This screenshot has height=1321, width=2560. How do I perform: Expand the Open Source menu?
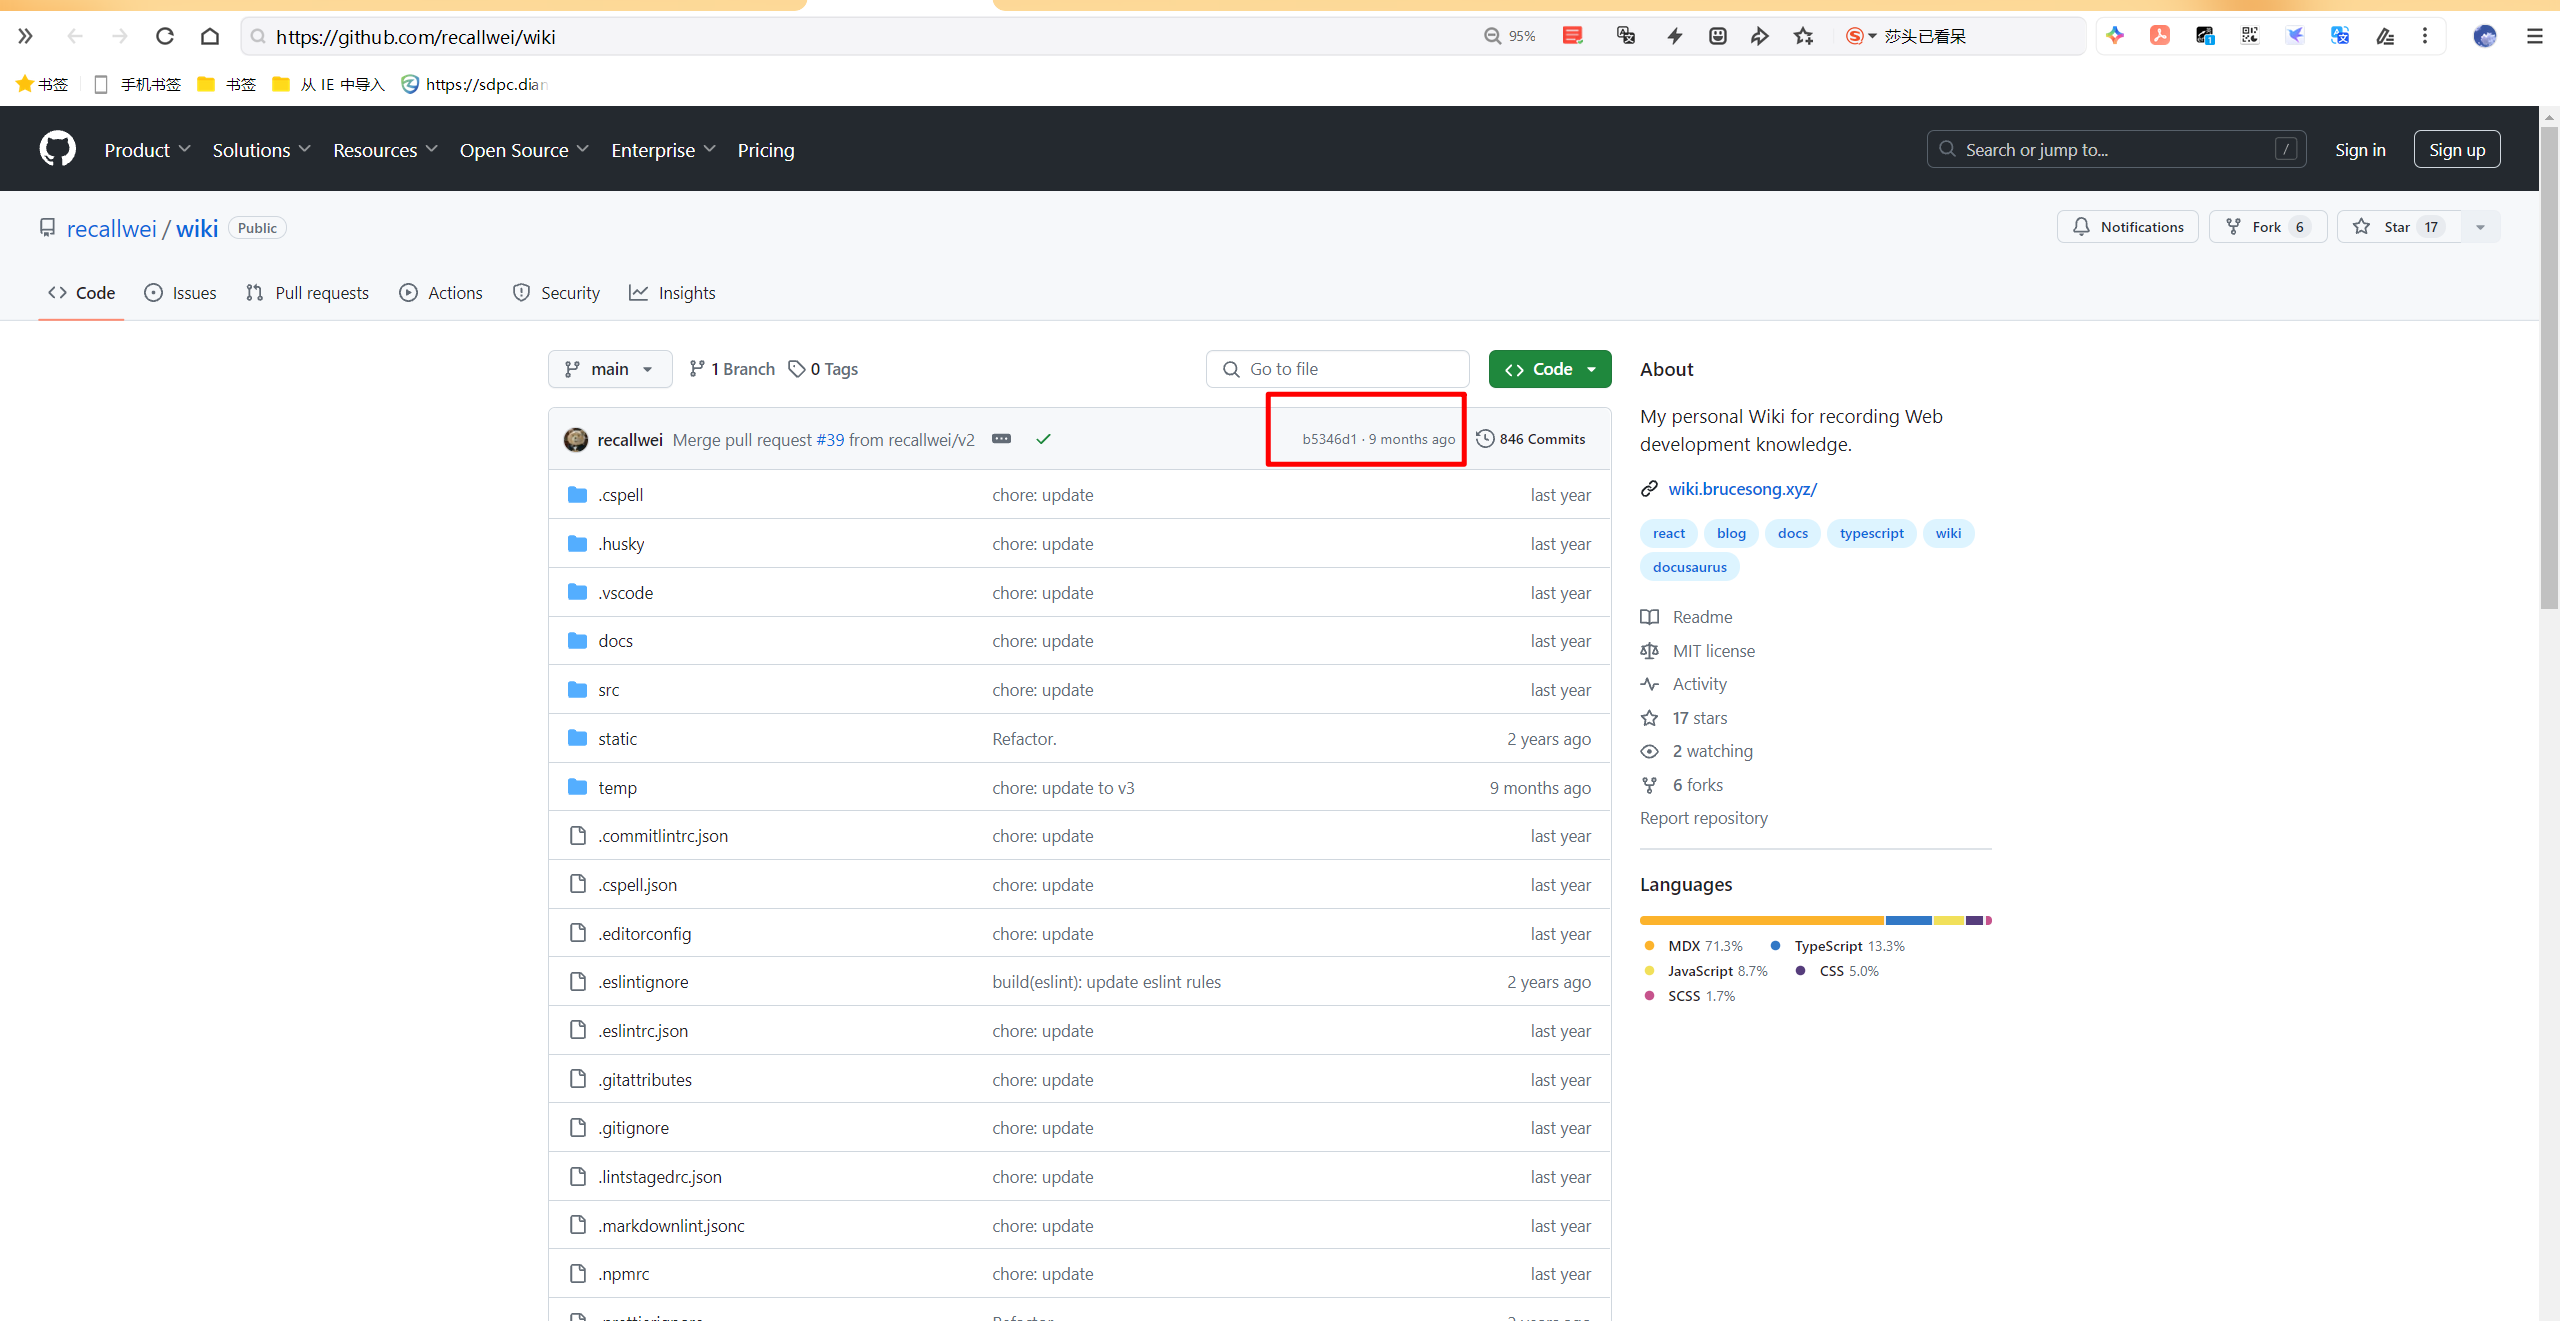pyautogui.click(x=524, y=150)
